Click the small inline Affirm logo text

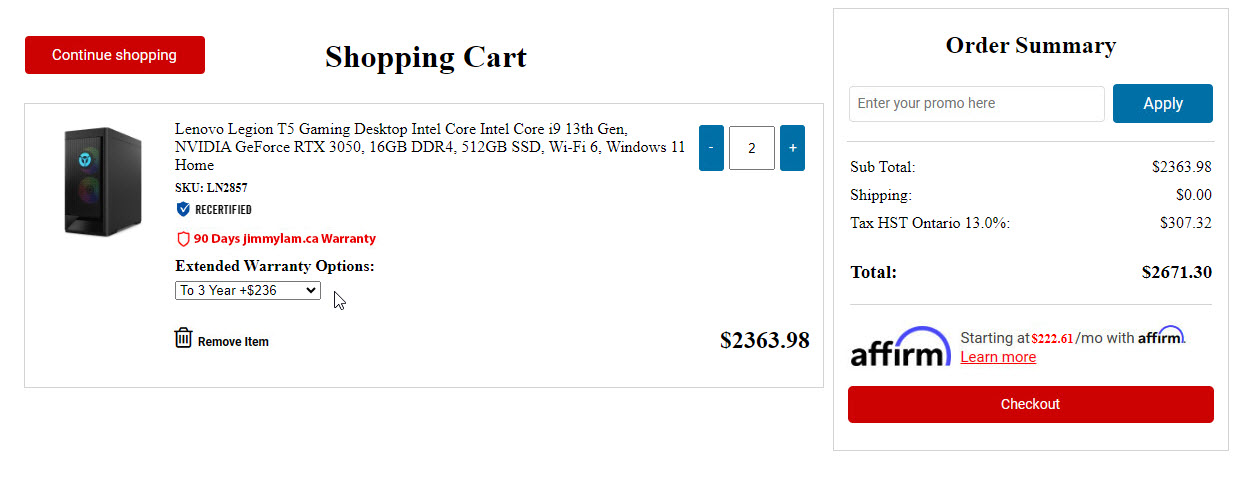(x=1160, y=337)
